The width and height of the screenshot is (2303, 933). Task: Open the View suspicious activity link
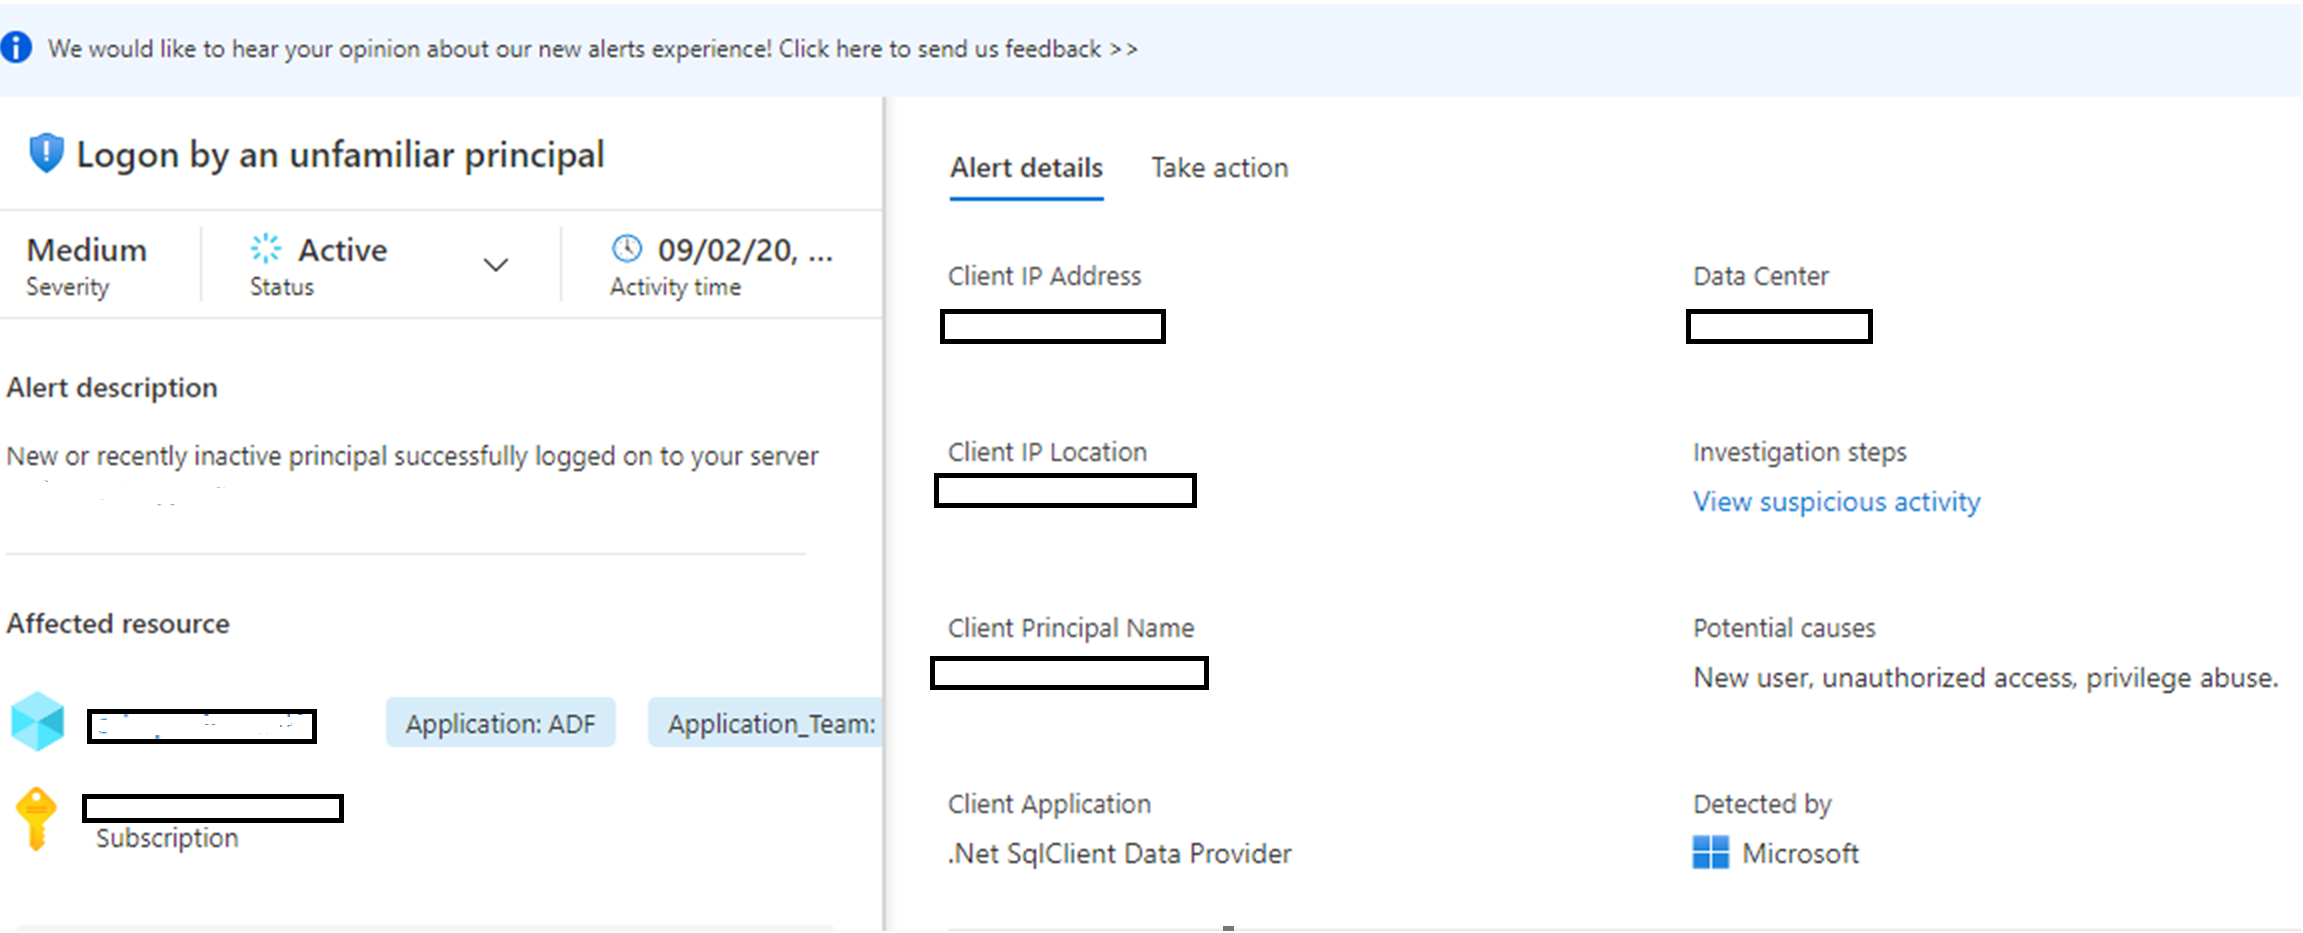point(1836,501)
